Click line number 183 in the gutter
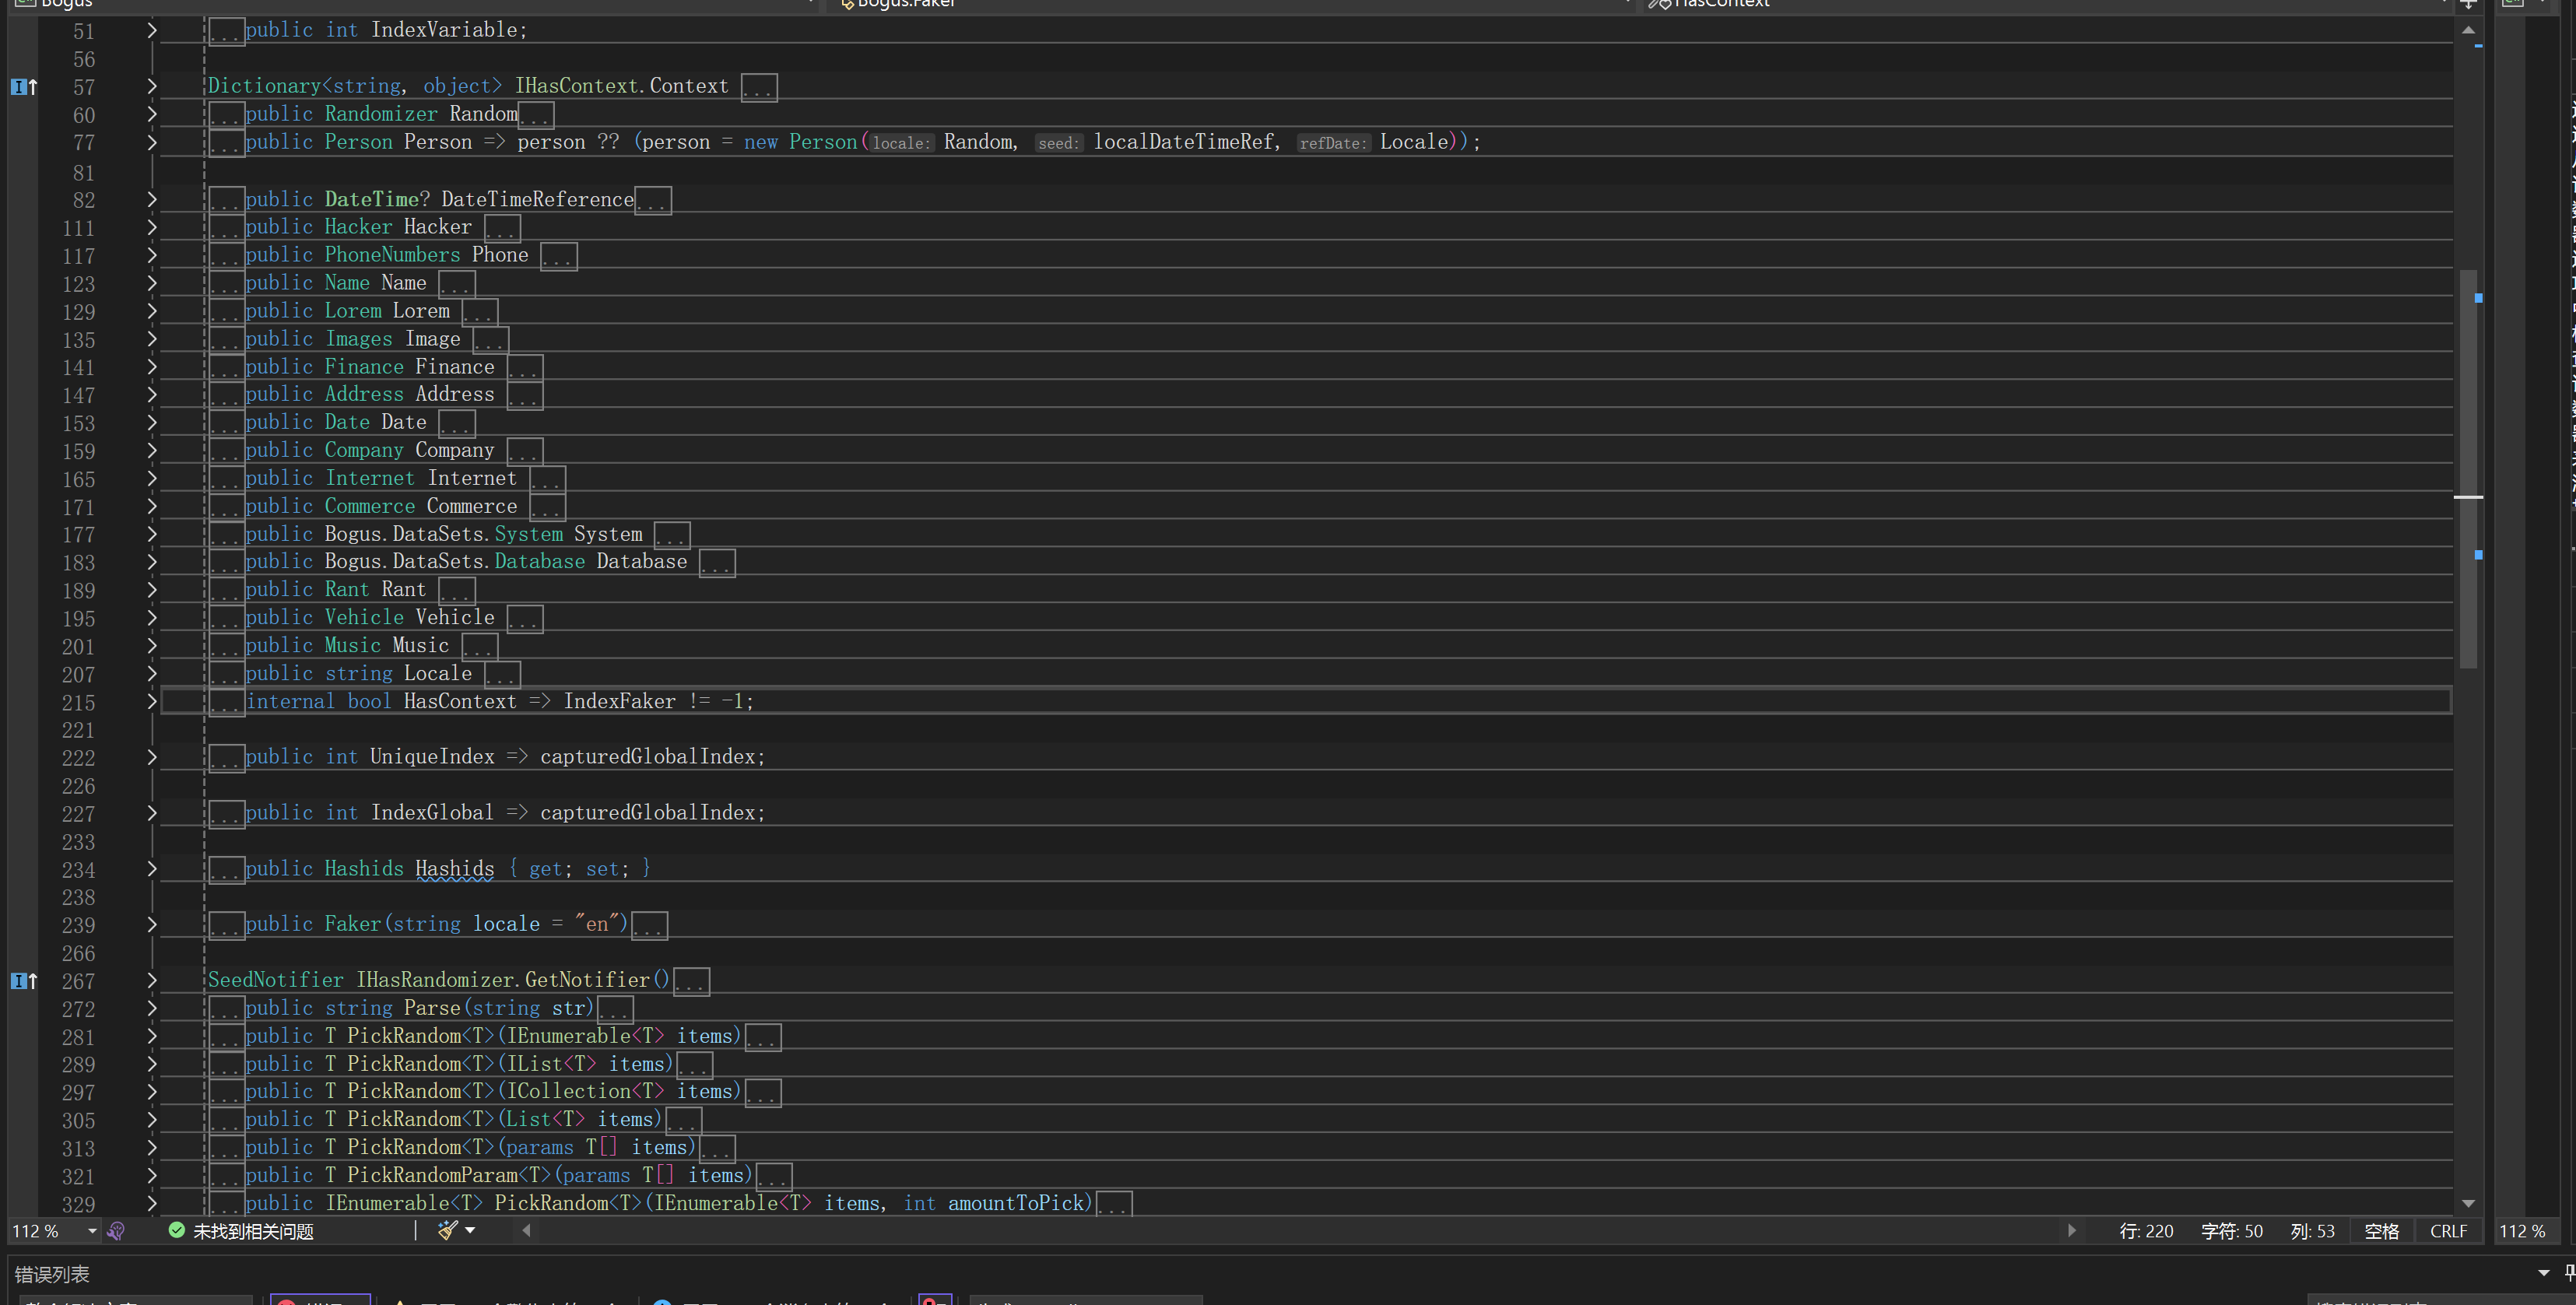This screenshot has width=2576, height=1305. coord(78,563)
